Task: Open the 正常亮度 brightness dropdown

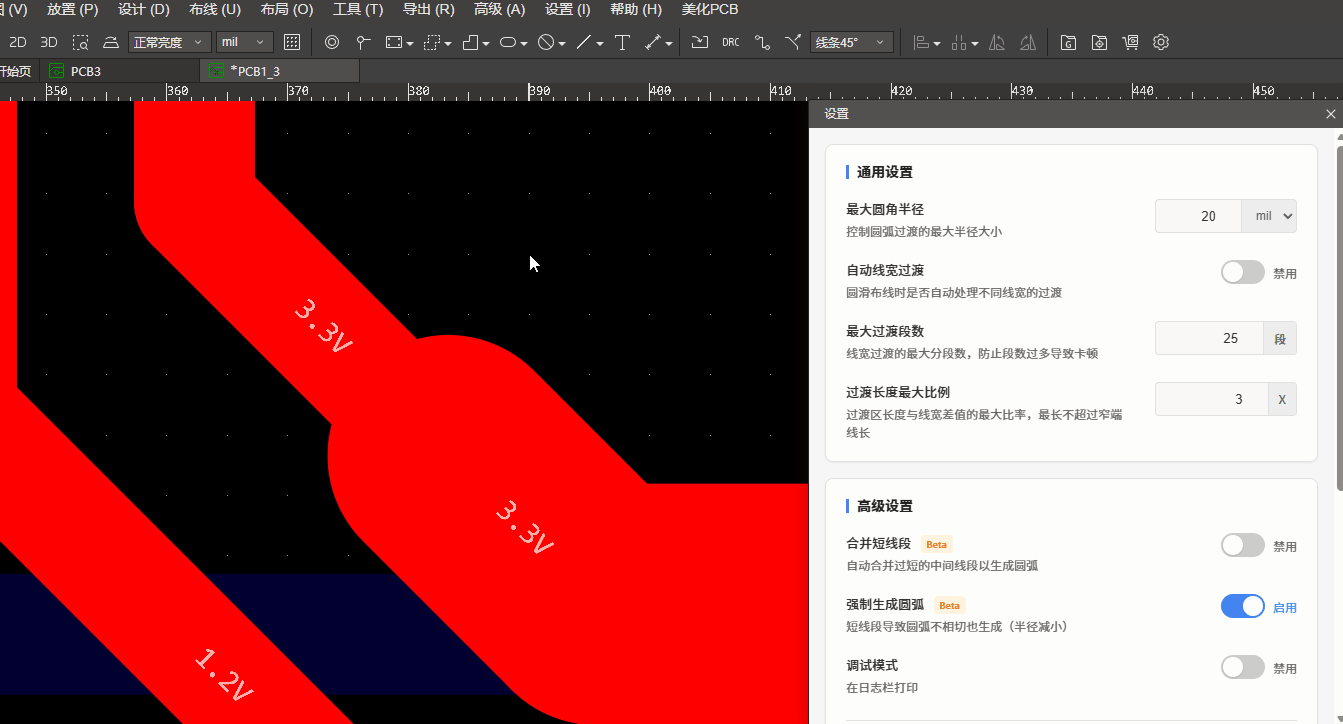Action: click(169, 42)
